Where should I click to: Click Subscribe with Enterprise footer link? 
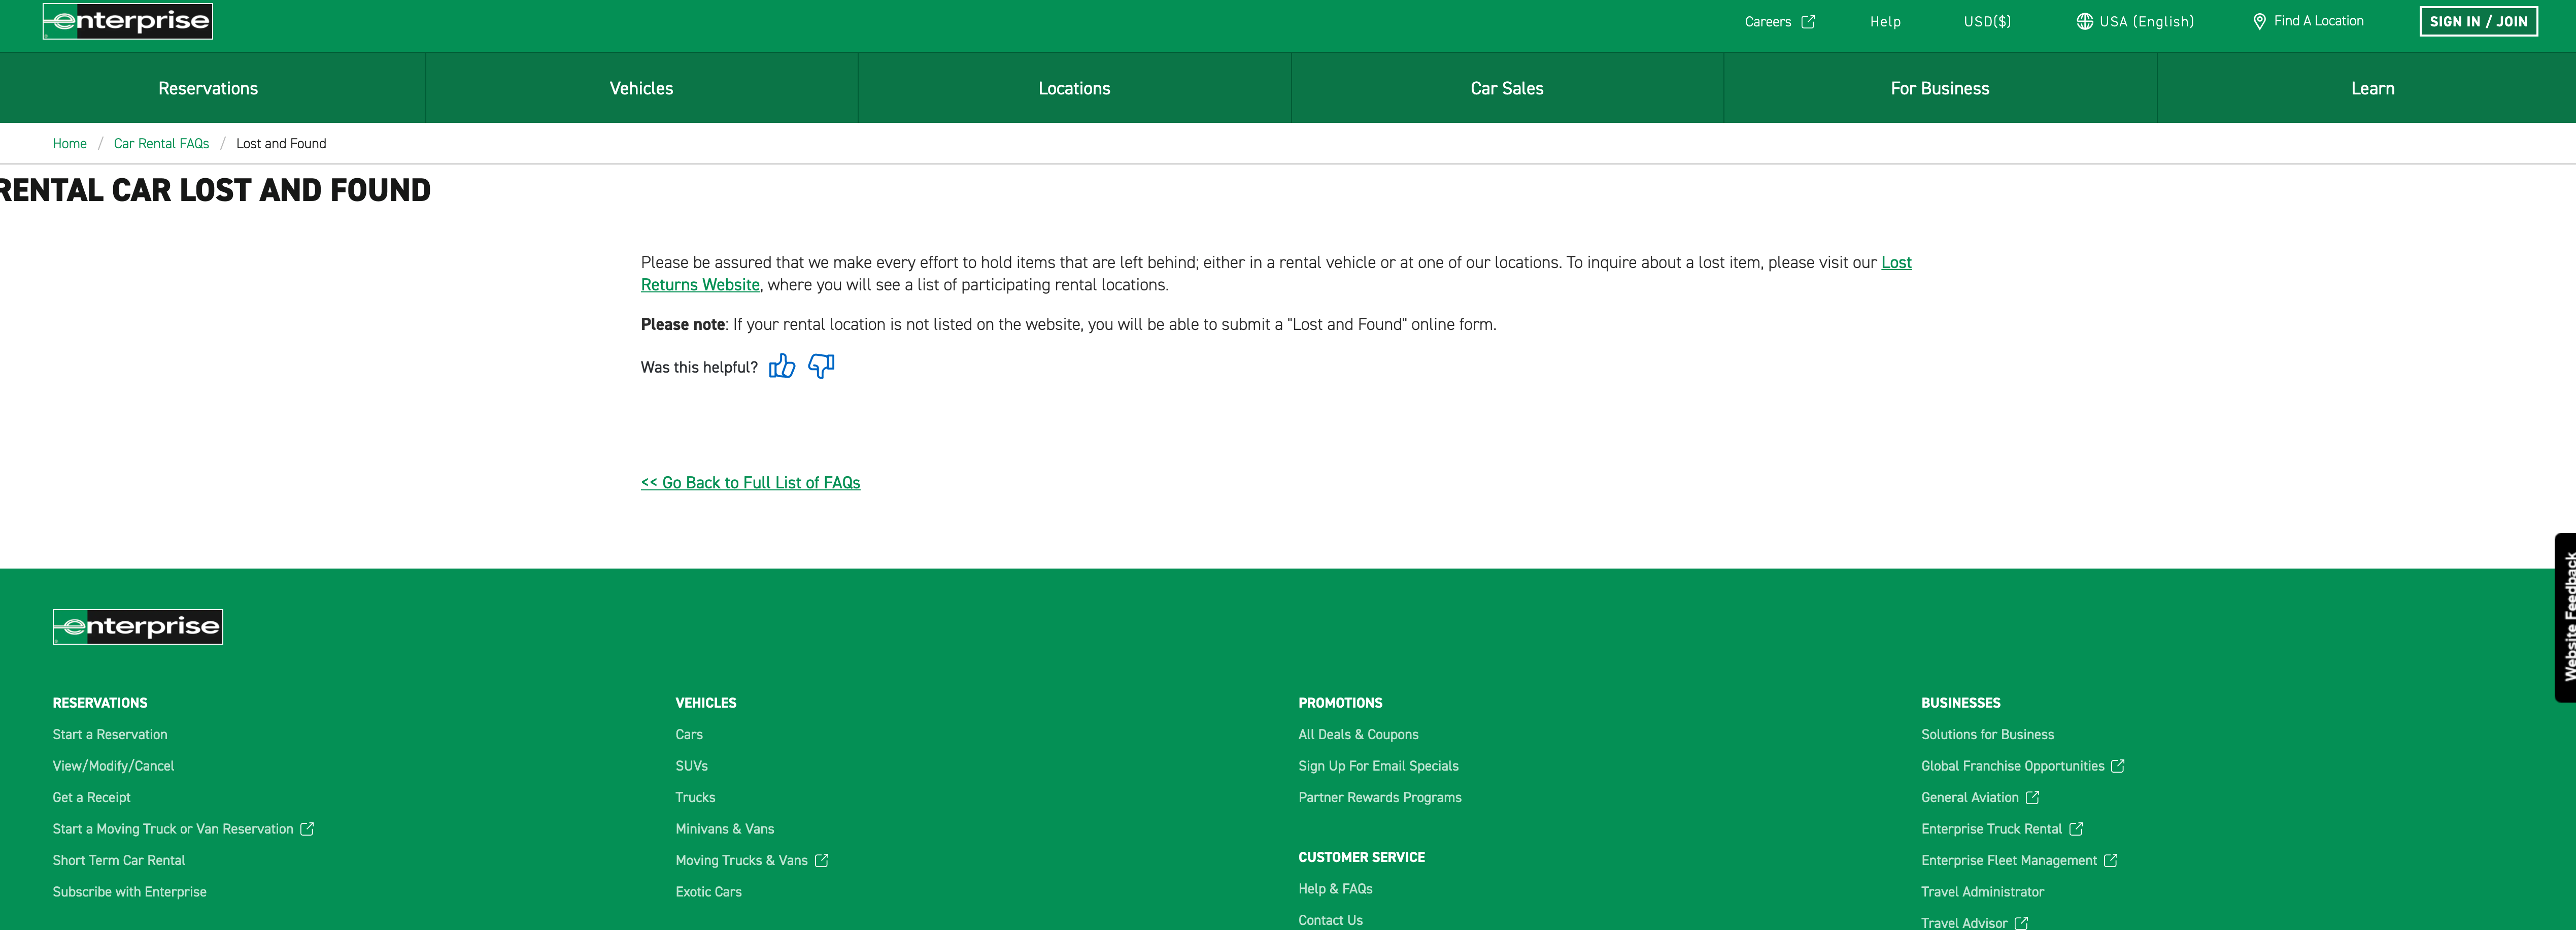[129, 892]
